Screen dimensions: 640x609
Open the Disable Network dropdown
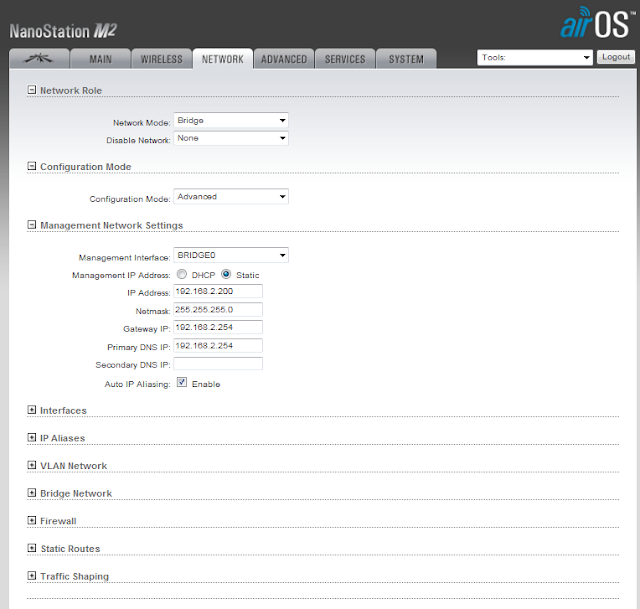click(231, 138)
